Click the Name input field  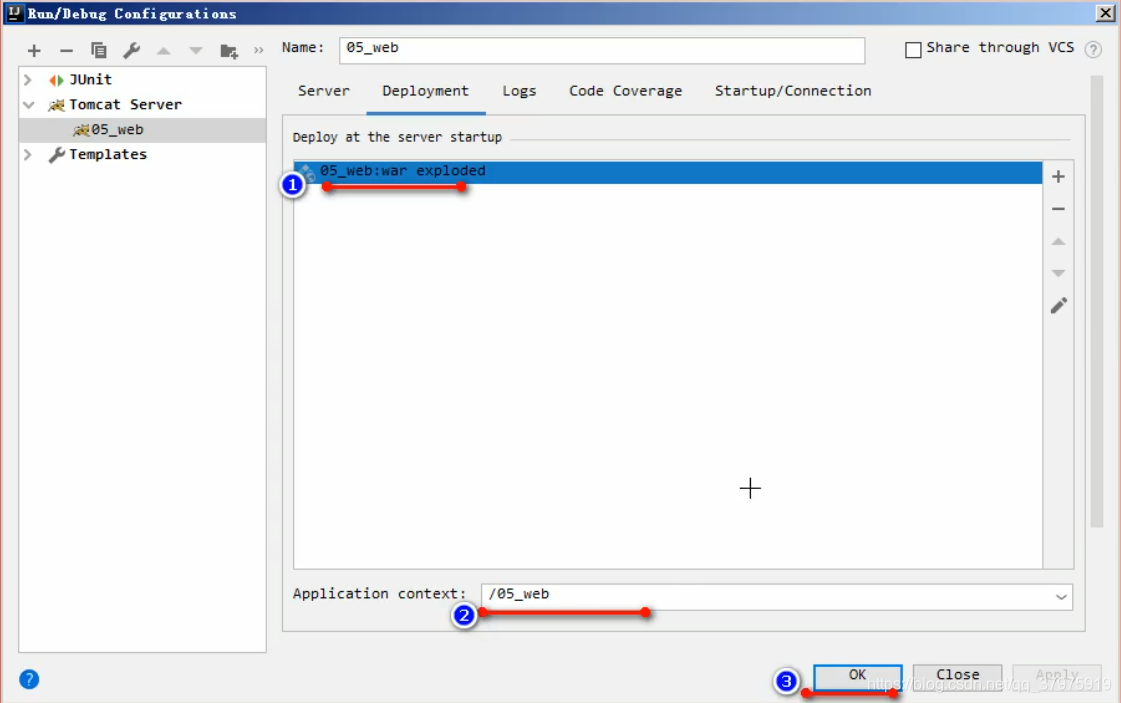(602, 50)
